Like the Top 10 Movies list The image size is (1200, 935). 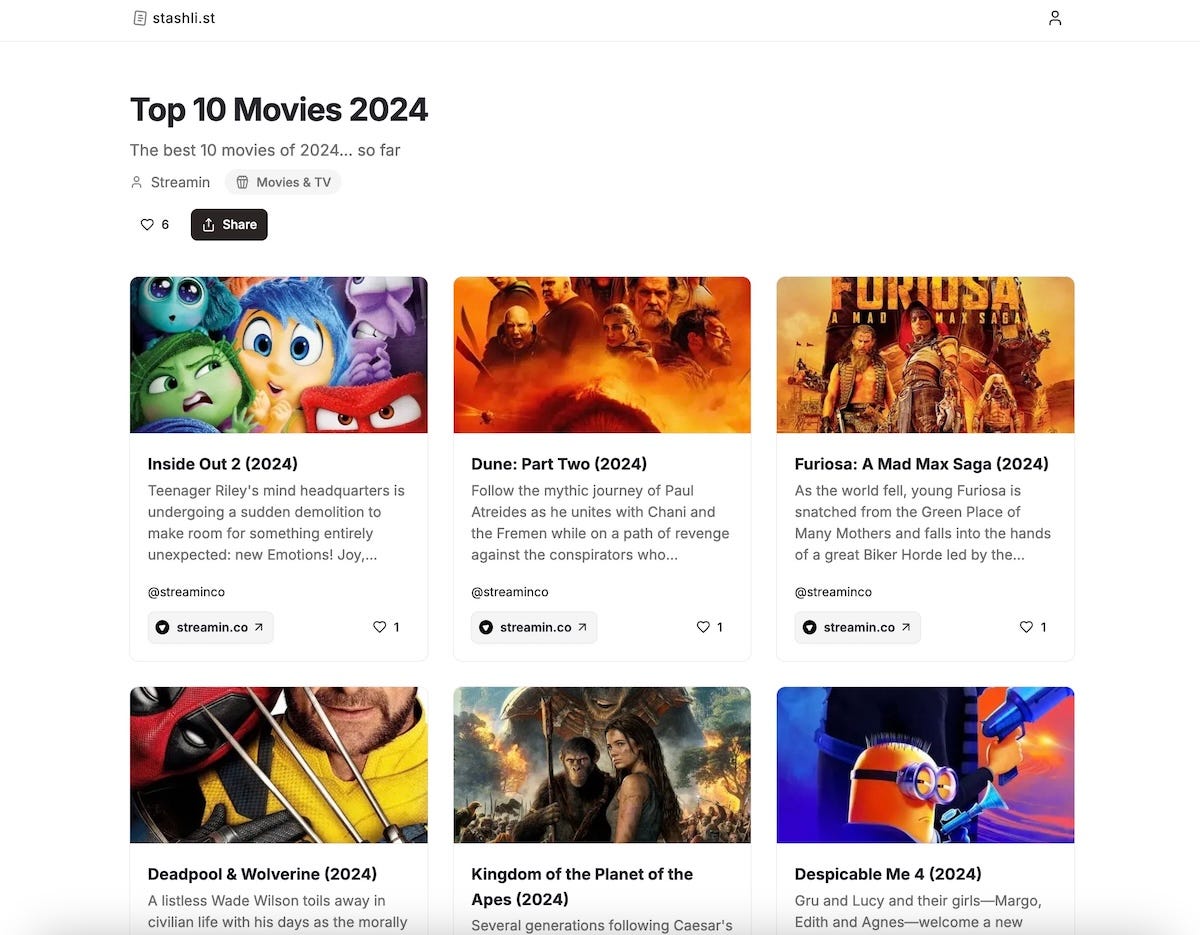(154, 225)
